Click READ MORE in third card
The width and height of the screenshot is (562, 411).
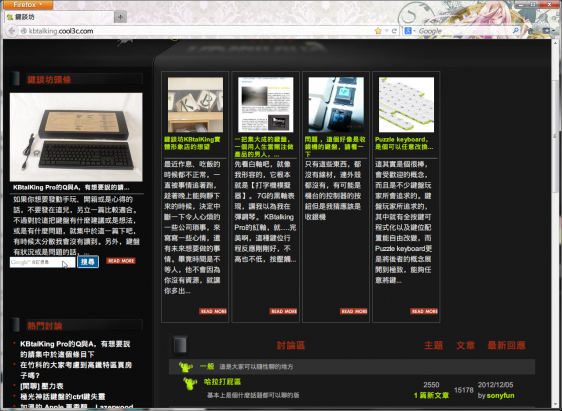[354, 311]
